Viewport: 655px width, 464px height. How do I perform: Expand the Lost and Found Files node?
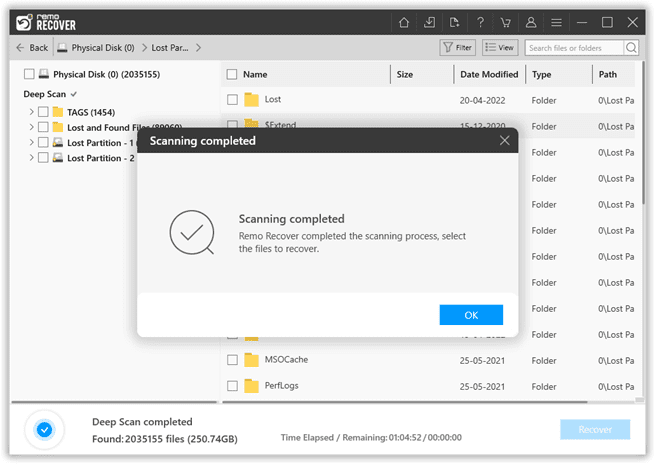click(x=31, y=127)
